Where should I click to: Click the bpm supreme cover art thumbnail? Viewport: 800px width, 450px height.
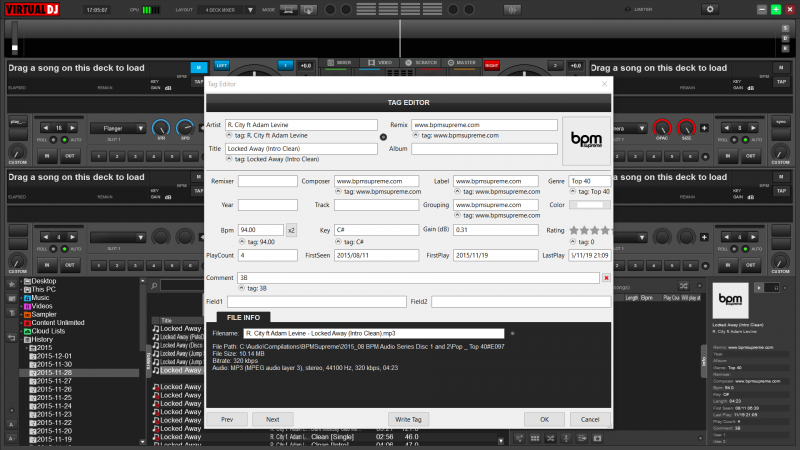click(x=586, y=138)
